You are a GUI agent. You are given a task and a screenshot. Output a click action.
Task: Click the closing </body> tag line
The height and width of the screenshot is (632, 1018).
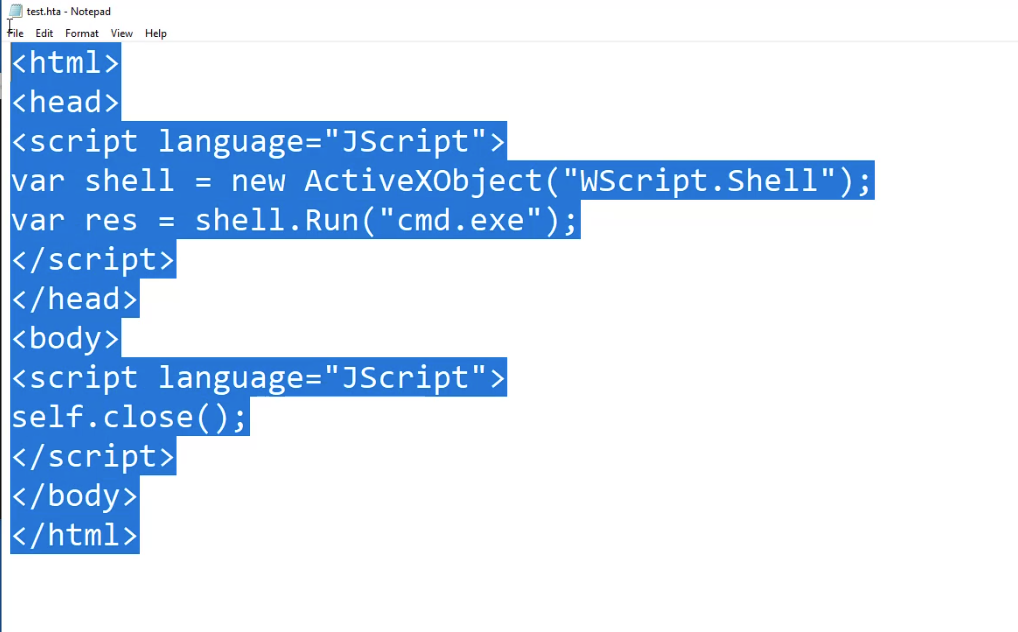pos(75,495)
